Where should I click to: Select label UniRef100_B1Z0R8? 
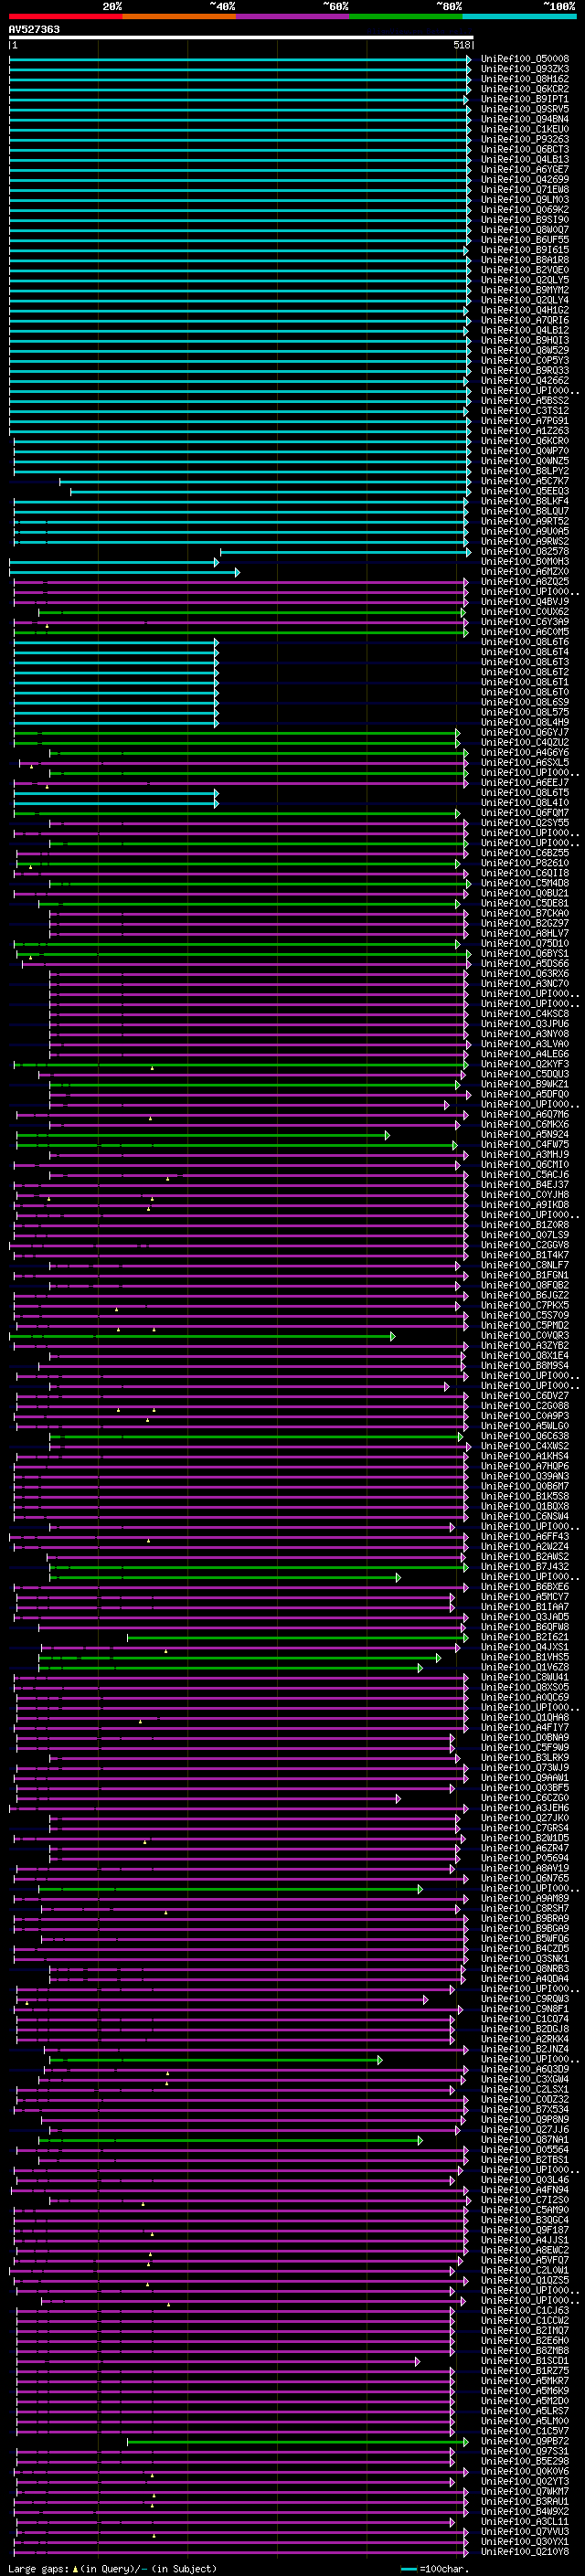(x=525, y=1225)
